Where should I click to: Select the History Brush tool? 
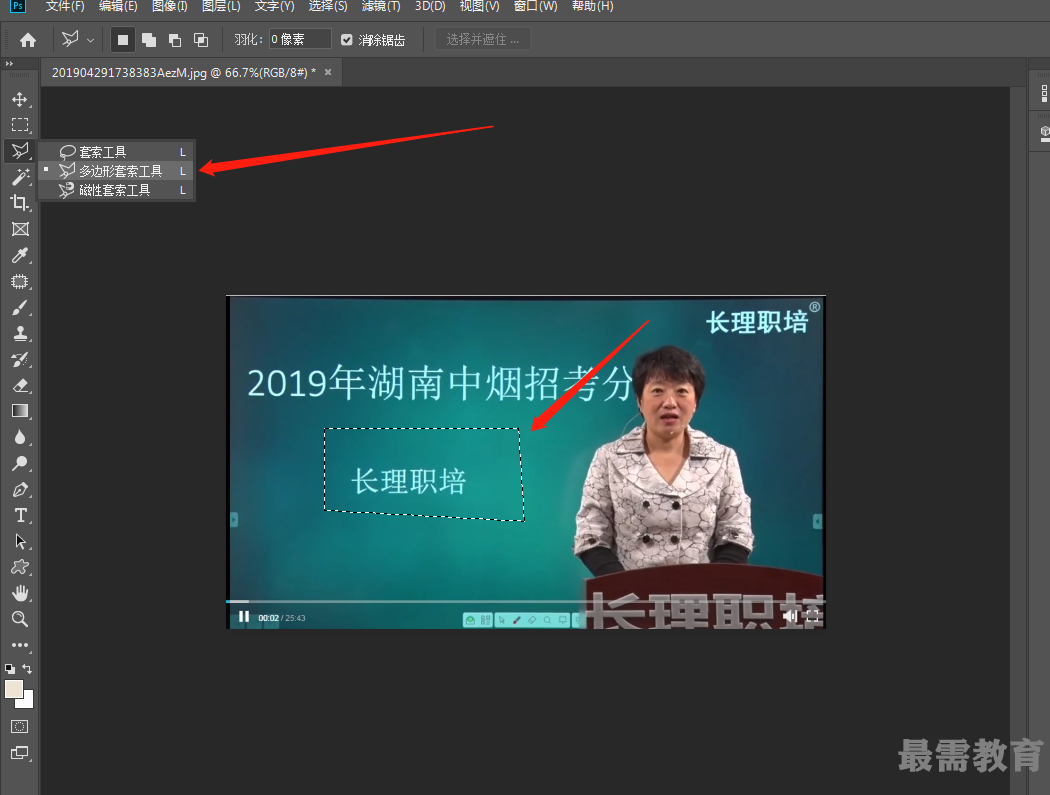click(x=19, y=359)
